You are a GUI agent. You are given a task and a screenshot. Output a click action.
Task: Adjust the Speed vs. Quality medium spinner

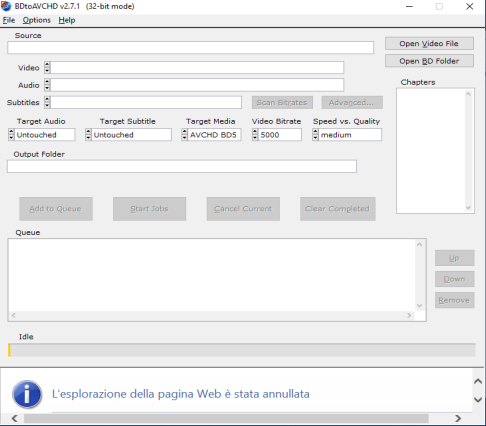tap(315, 135)
